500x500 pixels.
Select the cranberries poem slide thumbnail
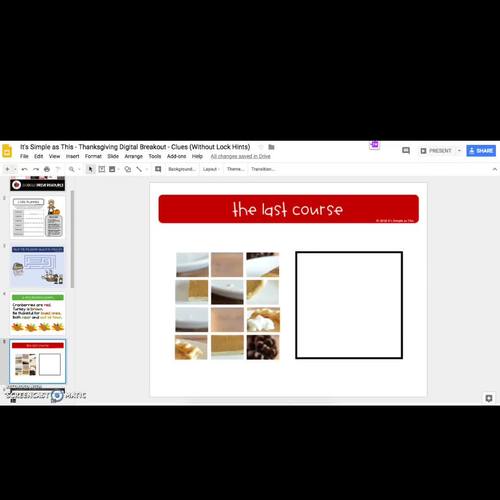click(38, 314)
